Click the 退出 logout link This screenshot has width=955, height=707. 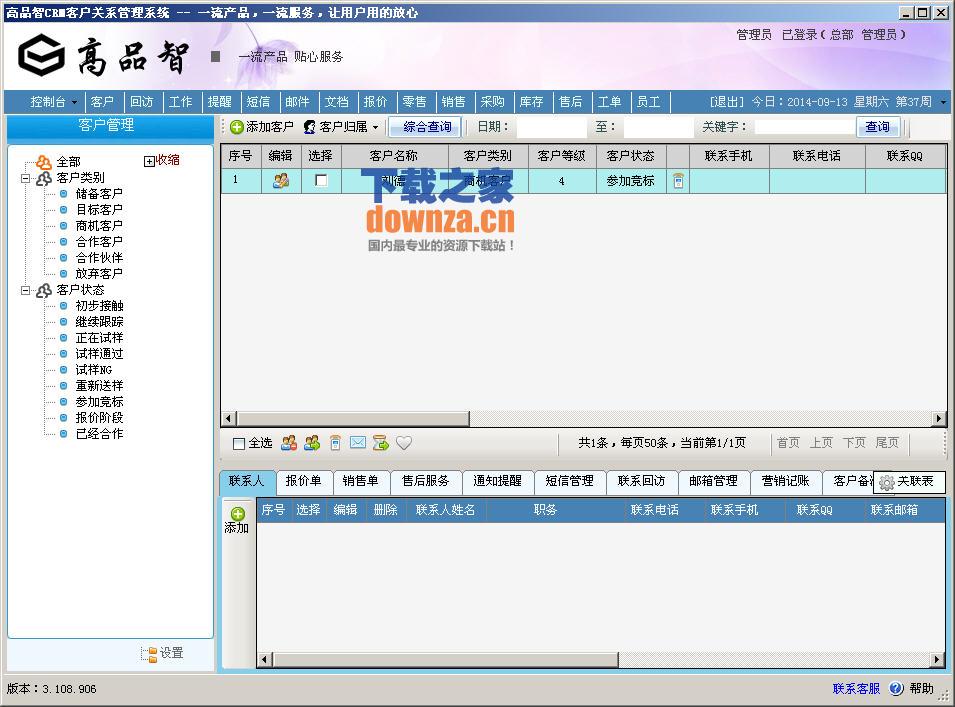click(727, 102)
